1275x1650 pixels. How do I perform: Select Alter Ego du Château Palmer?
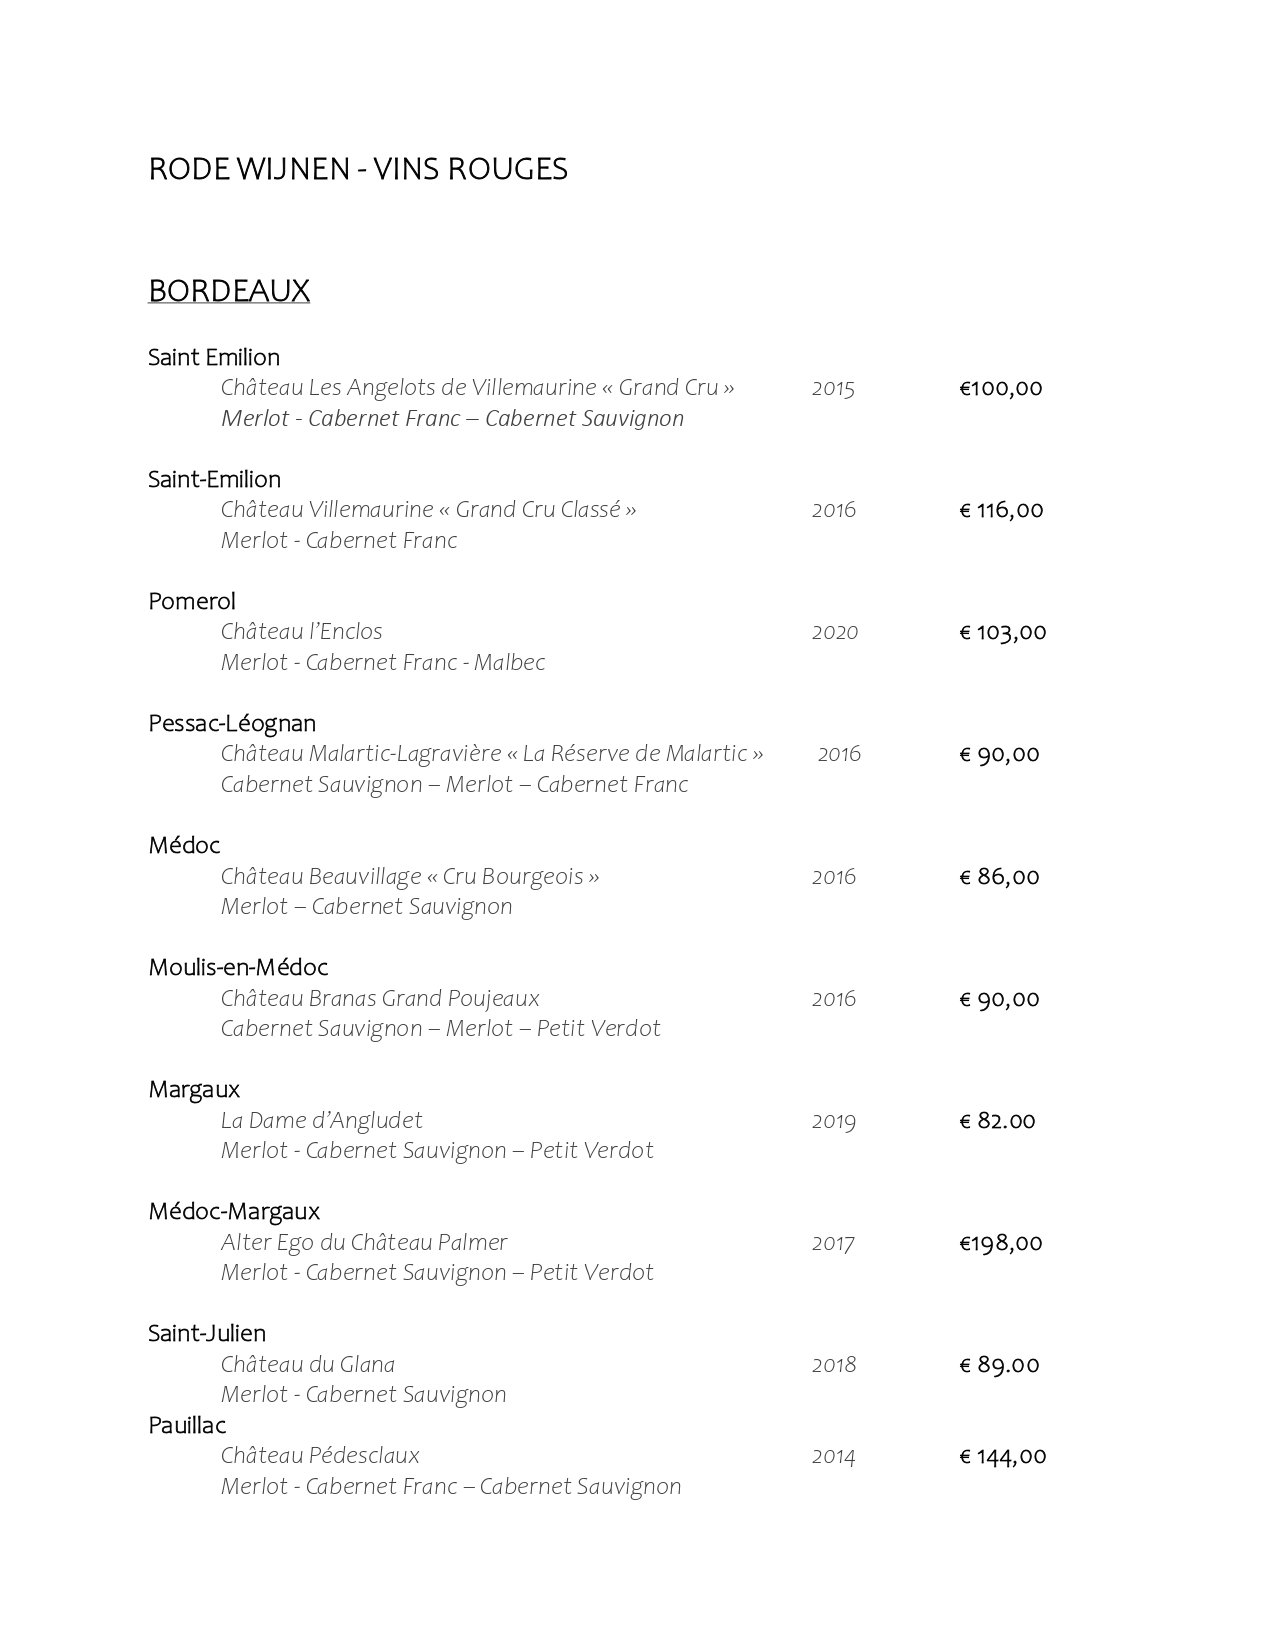coord(364,1242)
